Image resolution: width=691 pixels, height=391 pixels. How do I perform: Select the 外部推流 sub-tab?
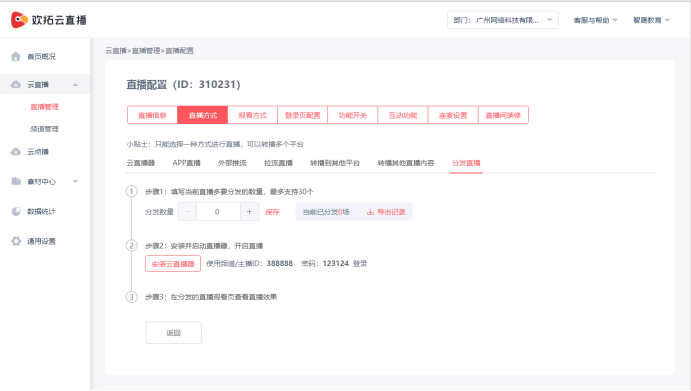click(232, 163)
